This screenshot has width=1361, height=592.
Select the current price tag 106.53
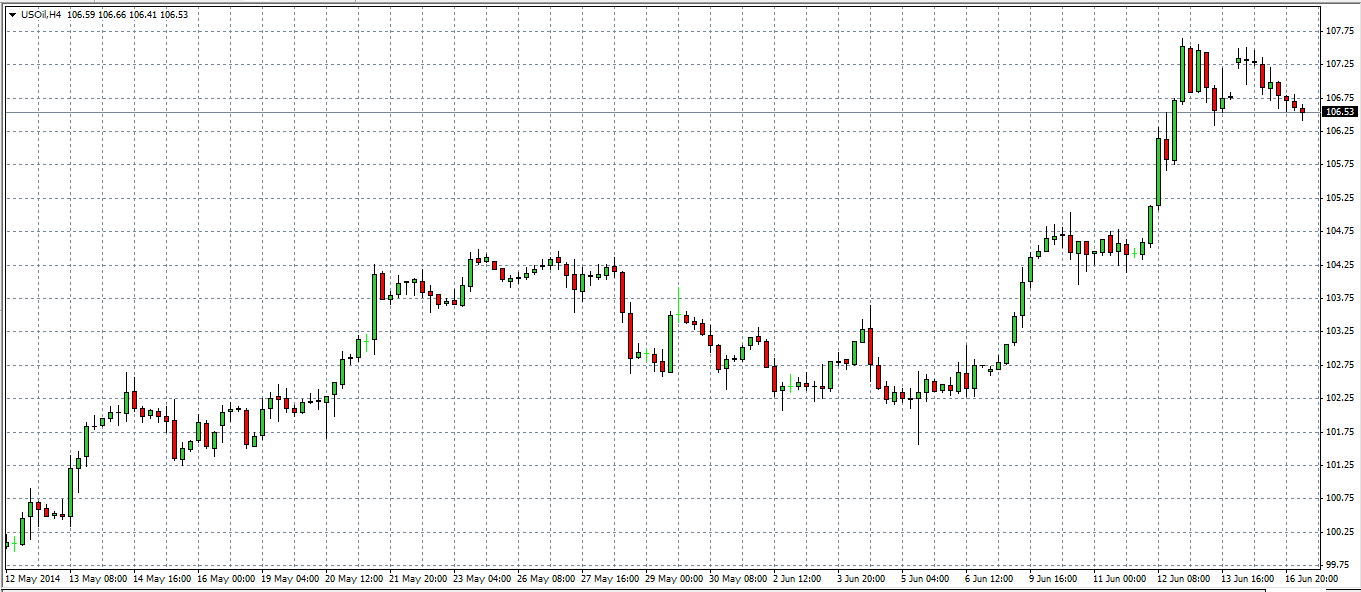(1340, 112)
